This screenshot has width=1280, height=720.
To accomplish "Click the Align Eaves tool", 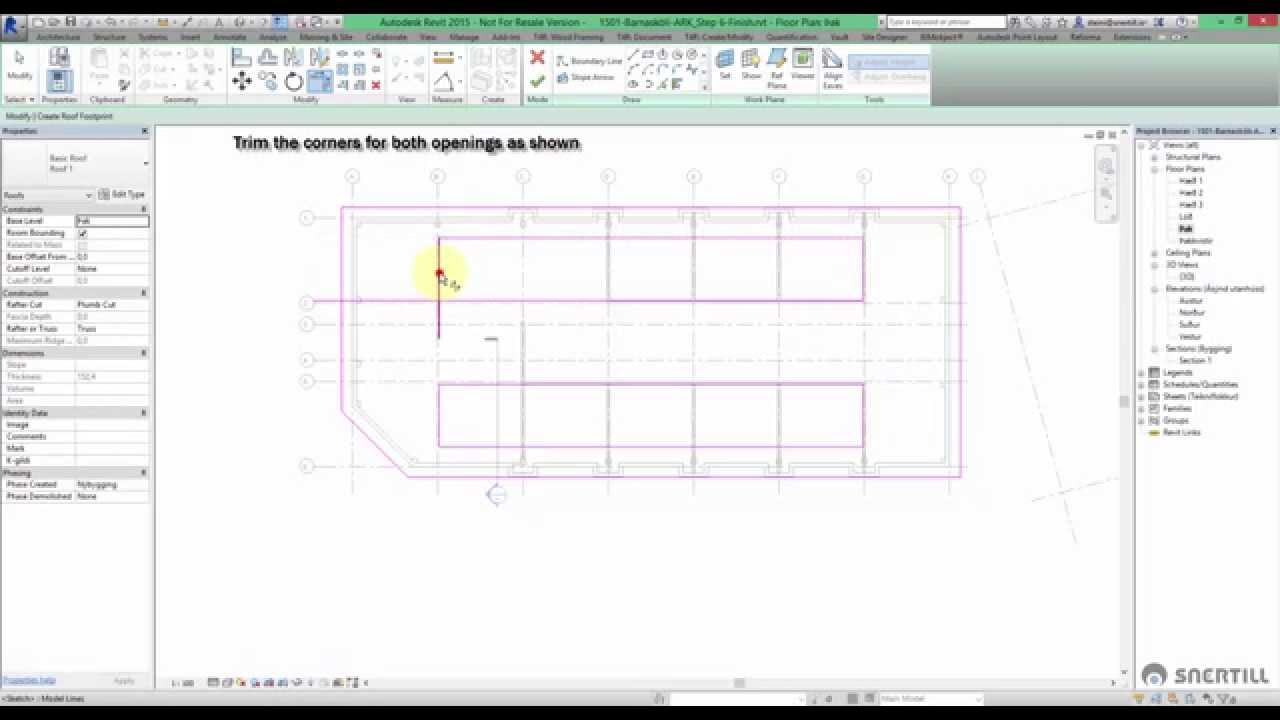I will click(x=833, y=67).
